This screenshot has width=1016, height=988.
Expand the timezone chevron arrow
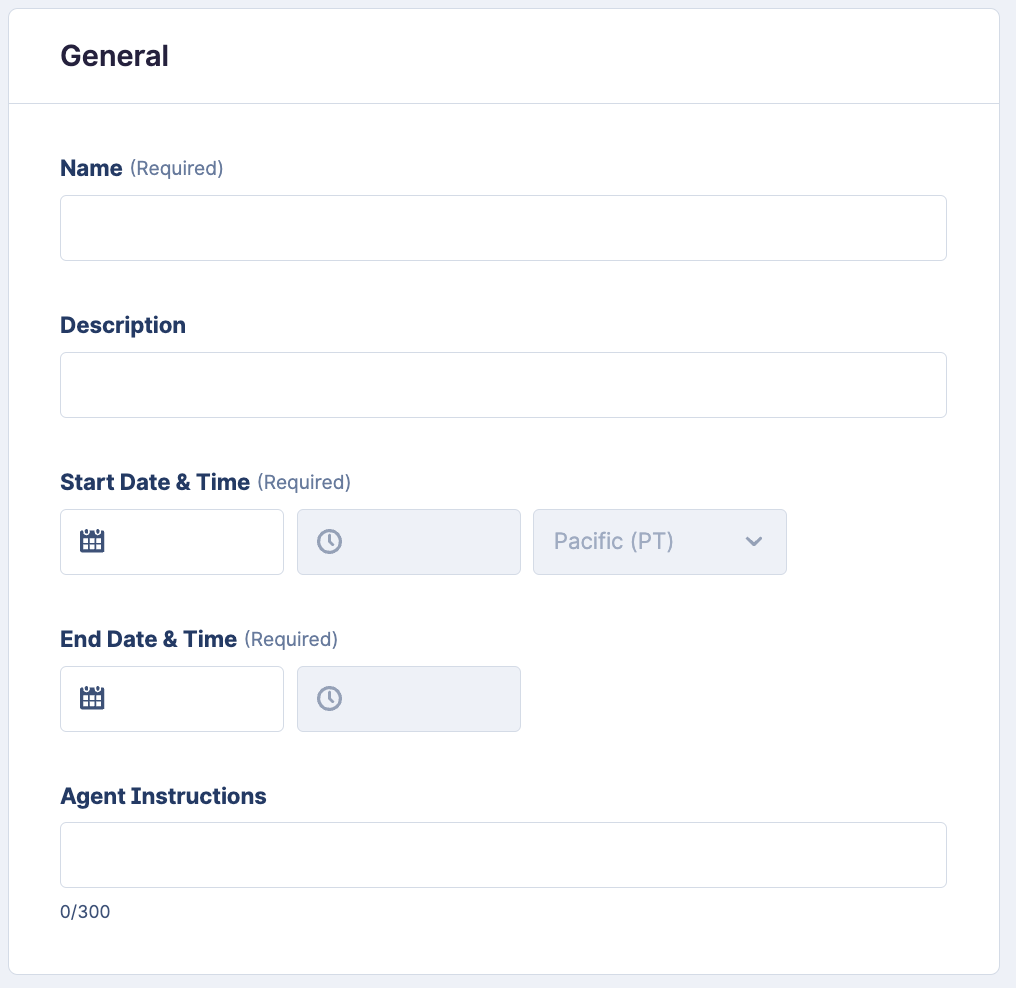point(754,542)
